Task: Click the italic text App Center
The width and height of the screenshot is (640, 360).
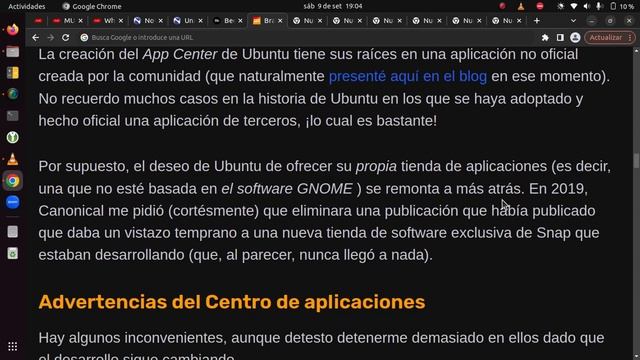Action: click(x=180, y=54)
